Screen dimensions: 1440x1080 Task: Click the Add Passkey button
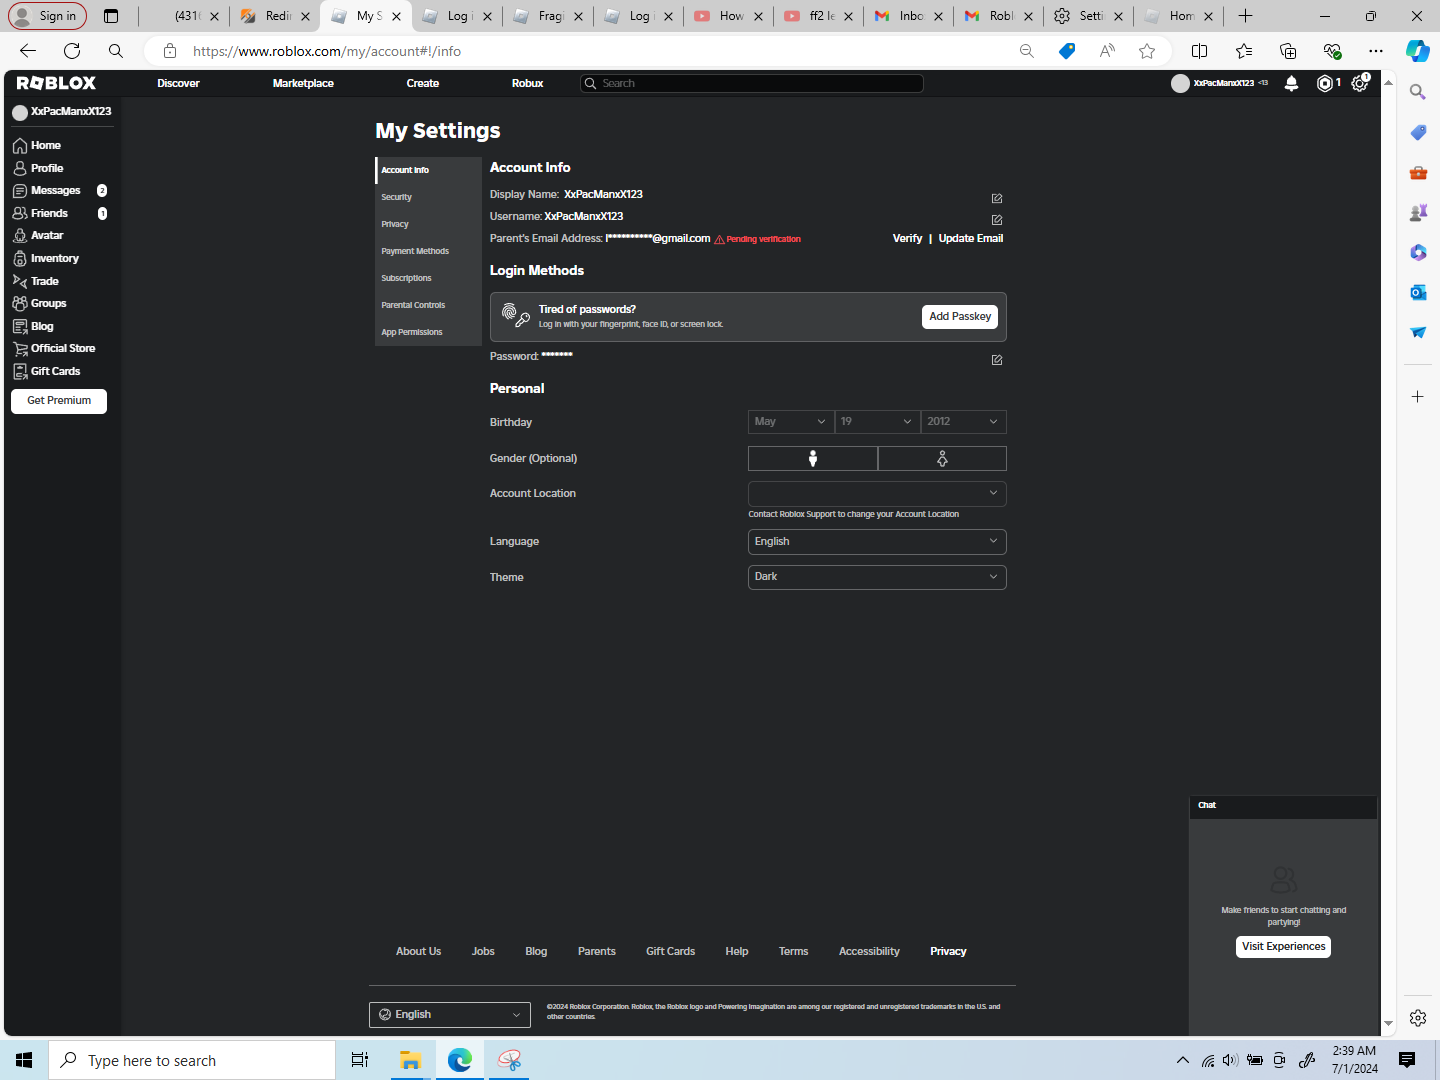(960, 317)
